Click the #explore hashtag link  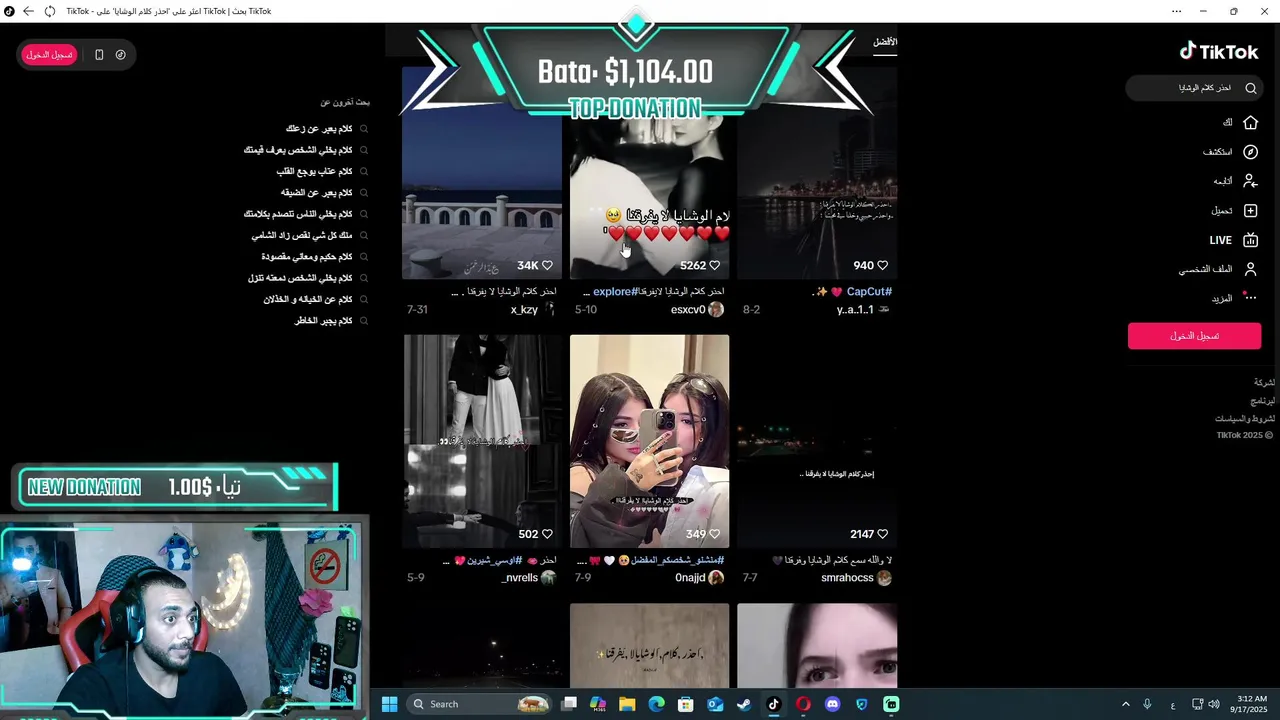[615, 292]
